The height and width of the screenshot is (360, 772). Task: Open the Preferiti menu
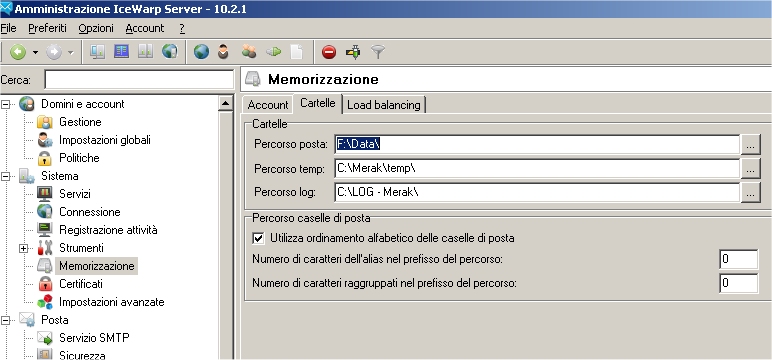[x=47, y=29]
